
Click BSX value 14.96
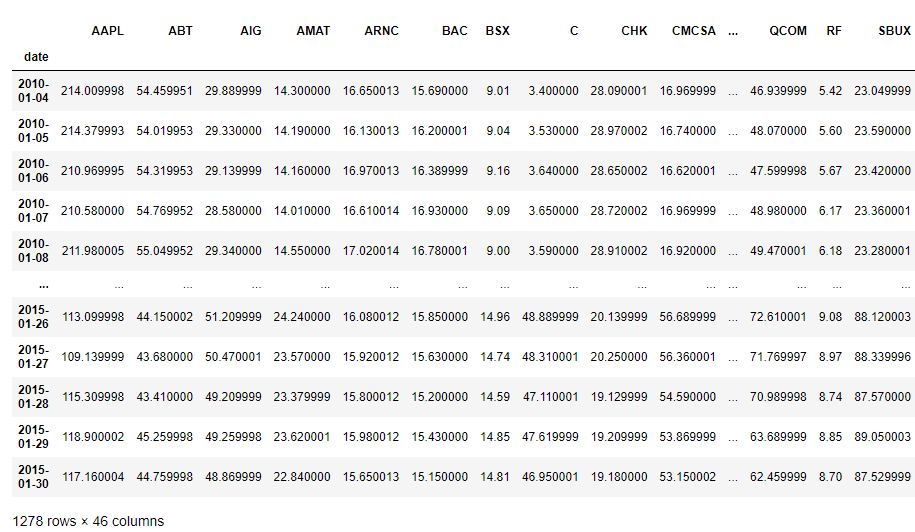[x=495, y=317]
